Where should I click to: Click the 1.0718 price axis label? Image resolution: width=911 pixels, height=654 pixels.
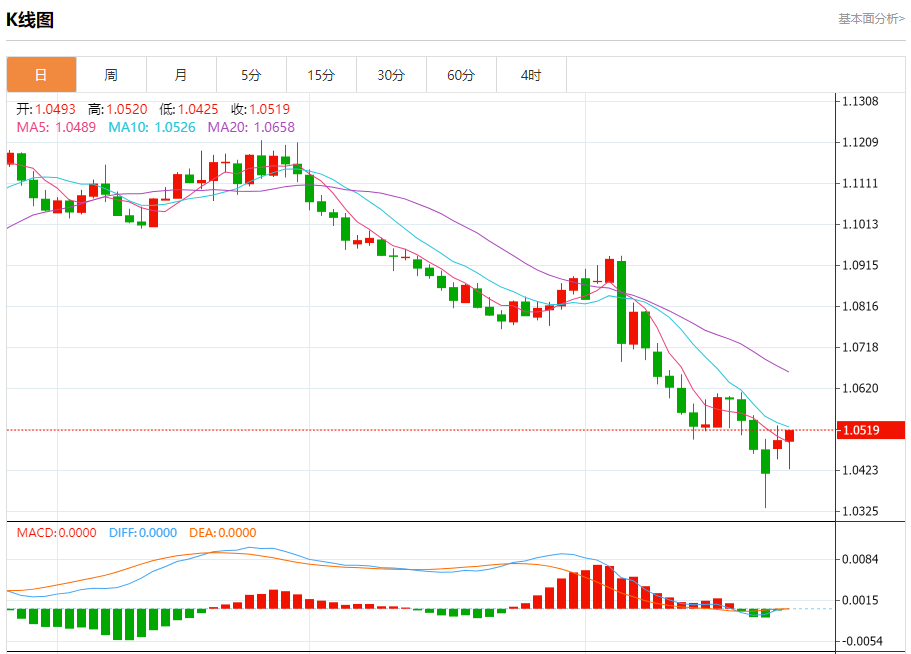click(x=860, y=347)
